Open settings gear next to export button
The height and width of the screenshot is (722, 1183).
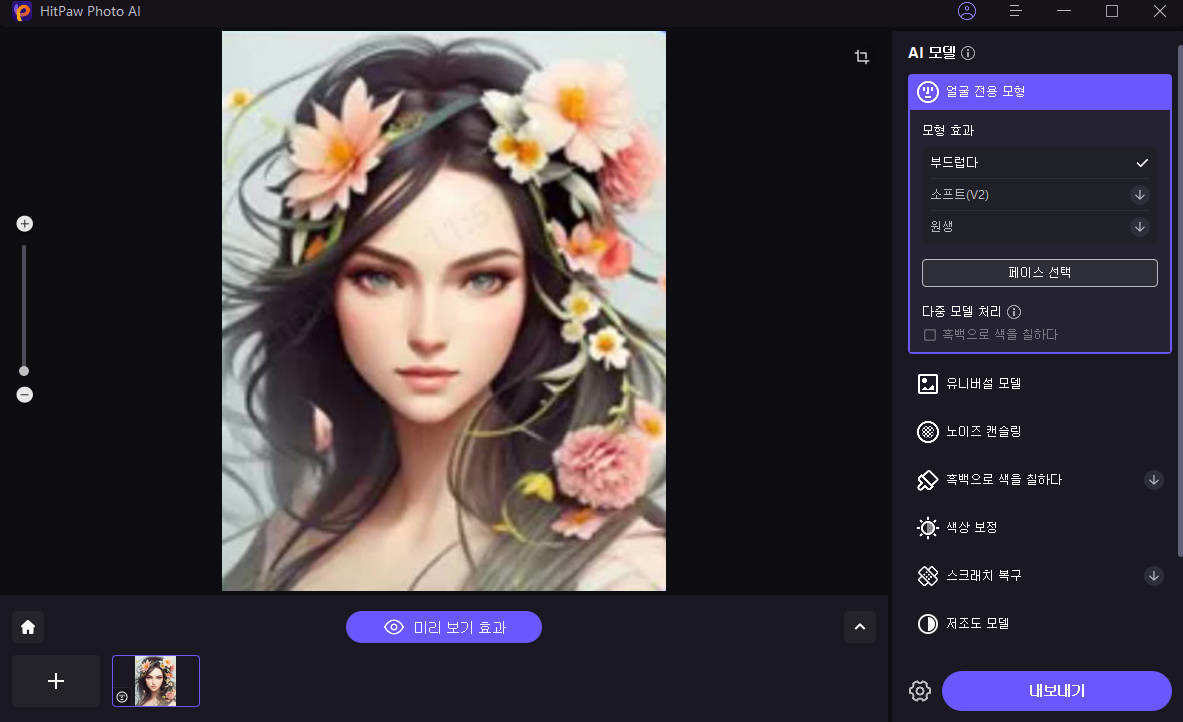click(x=919, y=691)
